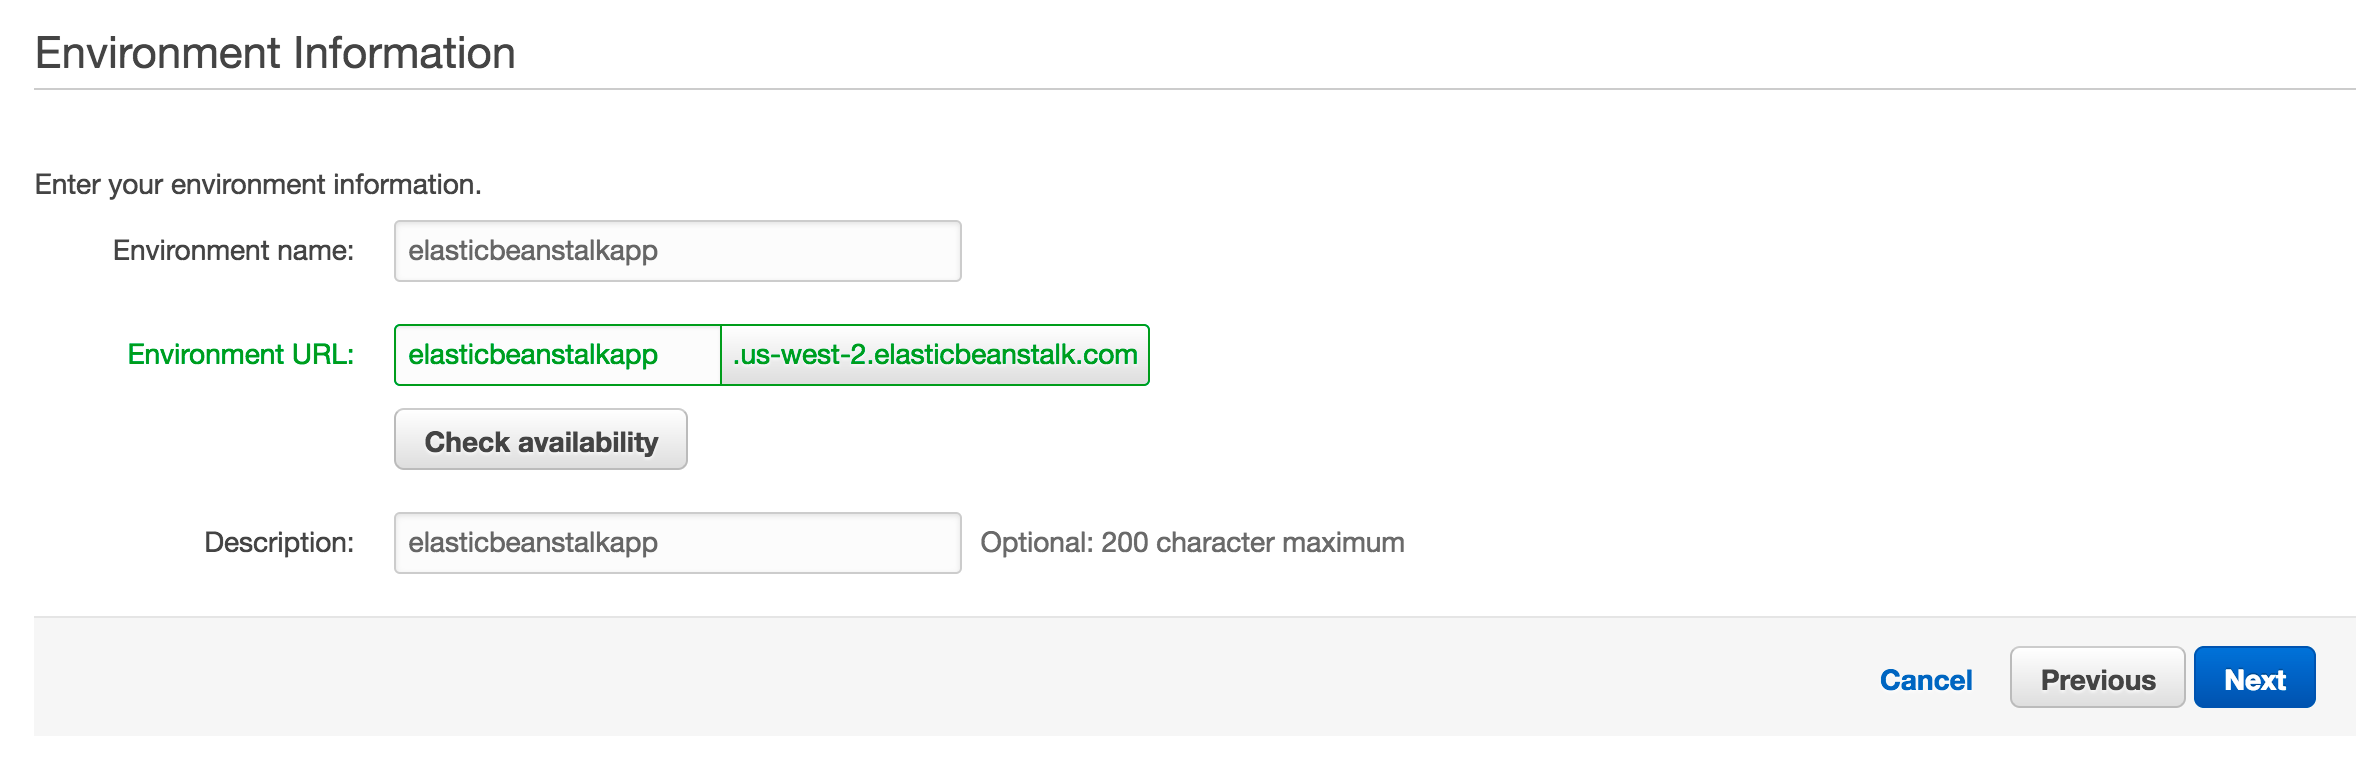The width and height of the screenshot is (2376, 758).
Task: Click the Environment name label
Action: tap(234, 250)
